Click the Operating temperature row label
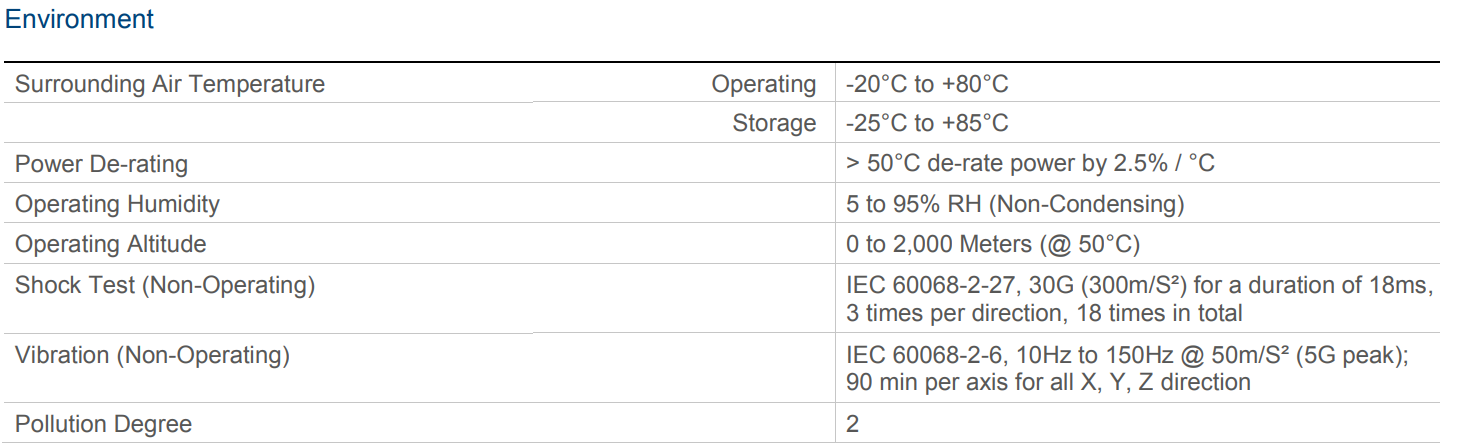 tap(764, 85)
